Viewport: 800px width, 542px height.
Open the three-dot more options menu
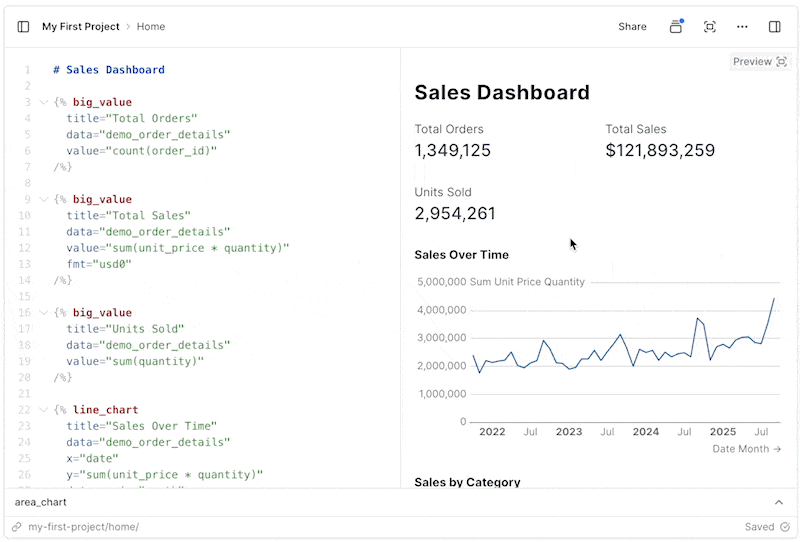(x=742, y=27)
